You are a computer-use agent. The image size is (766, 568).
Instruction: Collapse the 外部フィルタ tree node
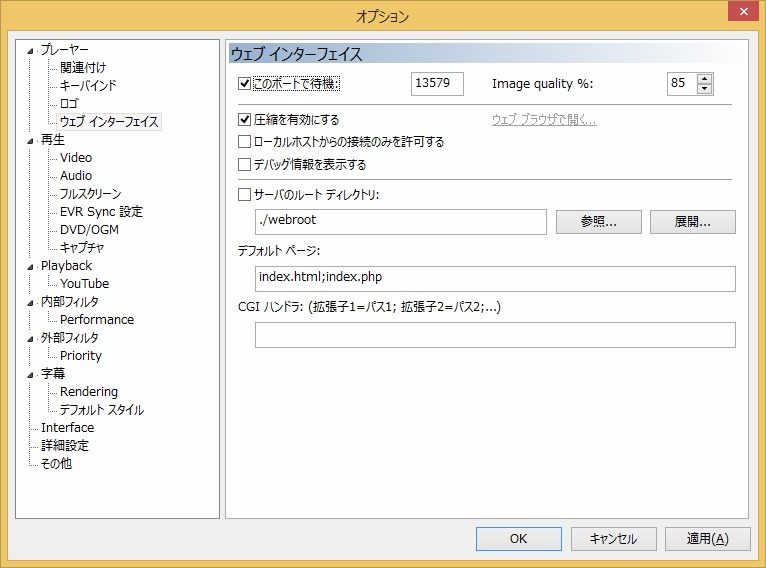30,339
